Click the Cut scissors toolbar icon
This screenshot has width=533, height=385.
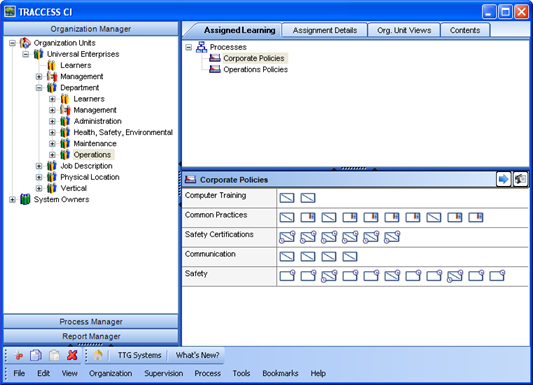click(18, 355)
